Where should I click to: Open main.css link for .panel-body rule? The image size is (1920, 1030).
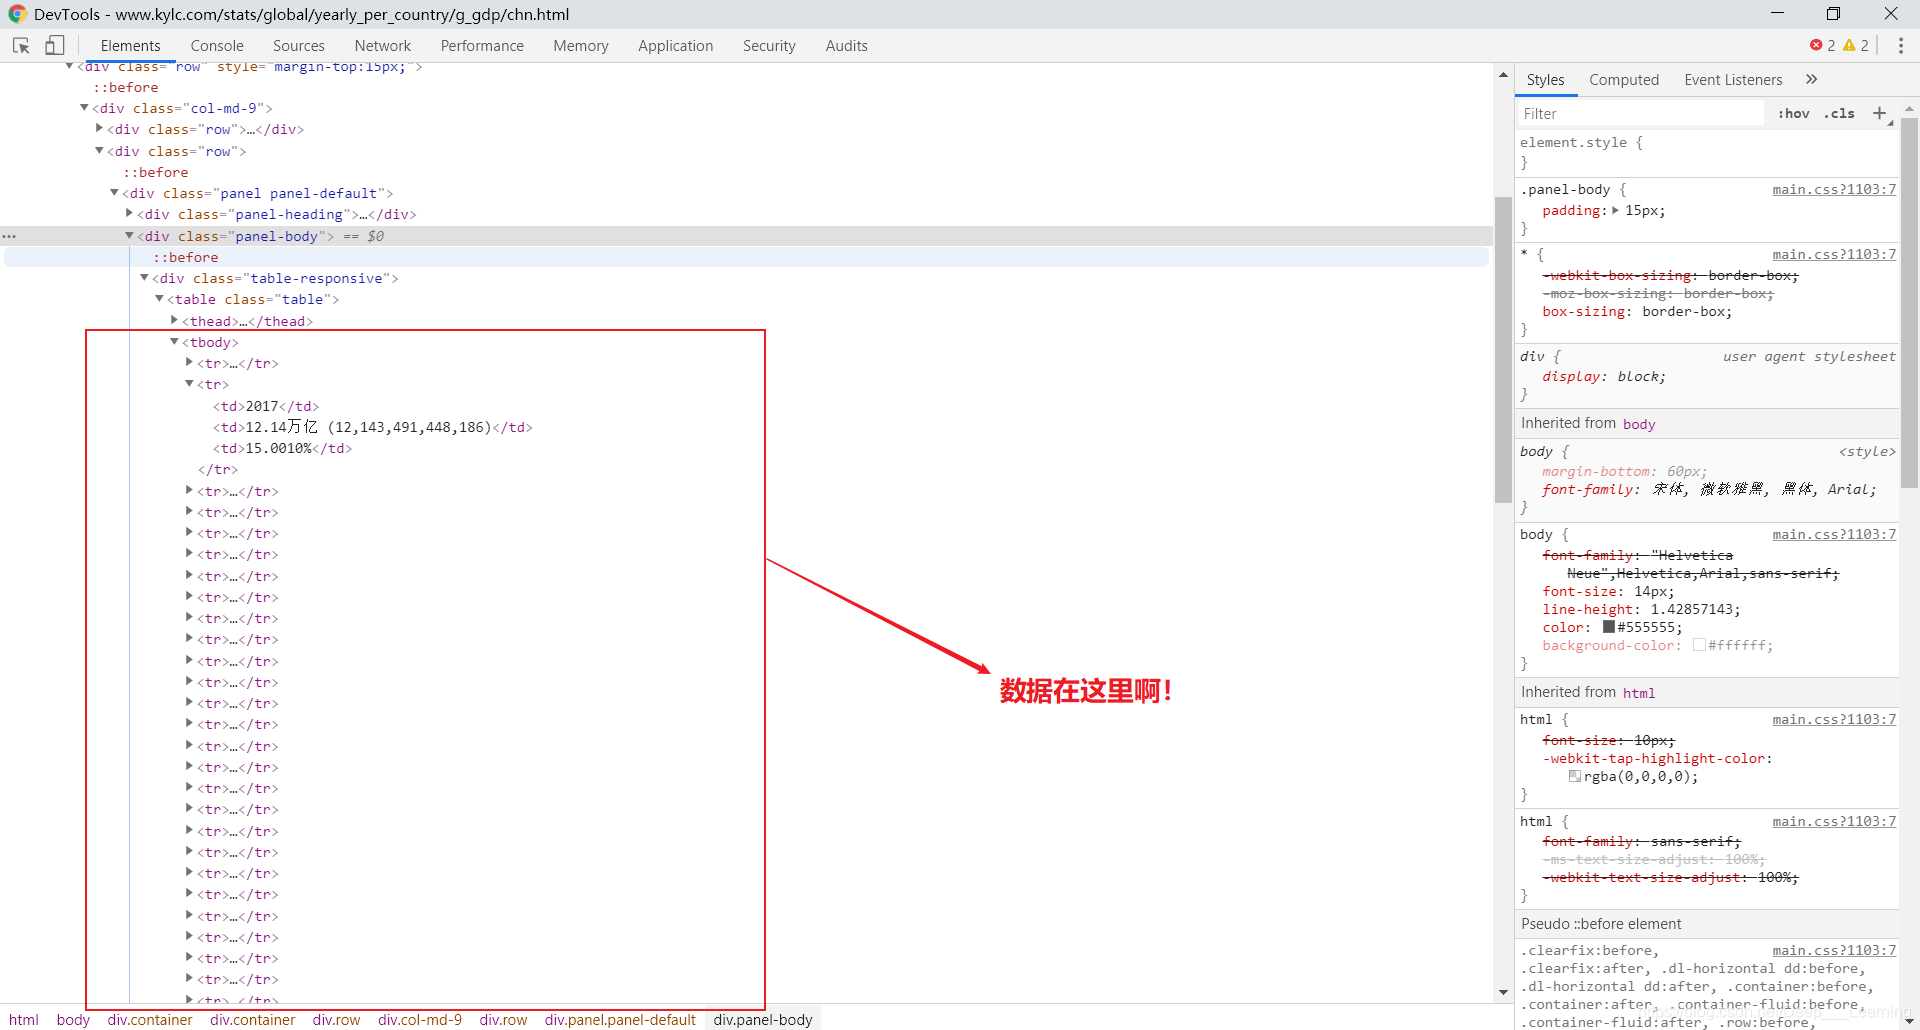point(1833,190)
